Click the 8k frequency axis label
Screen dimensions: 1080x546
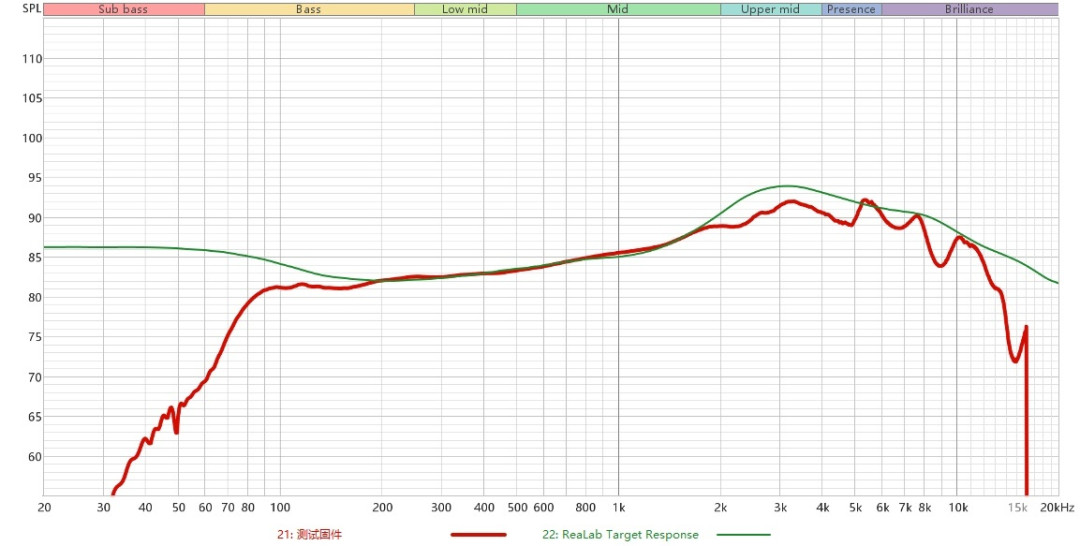coord(924,508)
